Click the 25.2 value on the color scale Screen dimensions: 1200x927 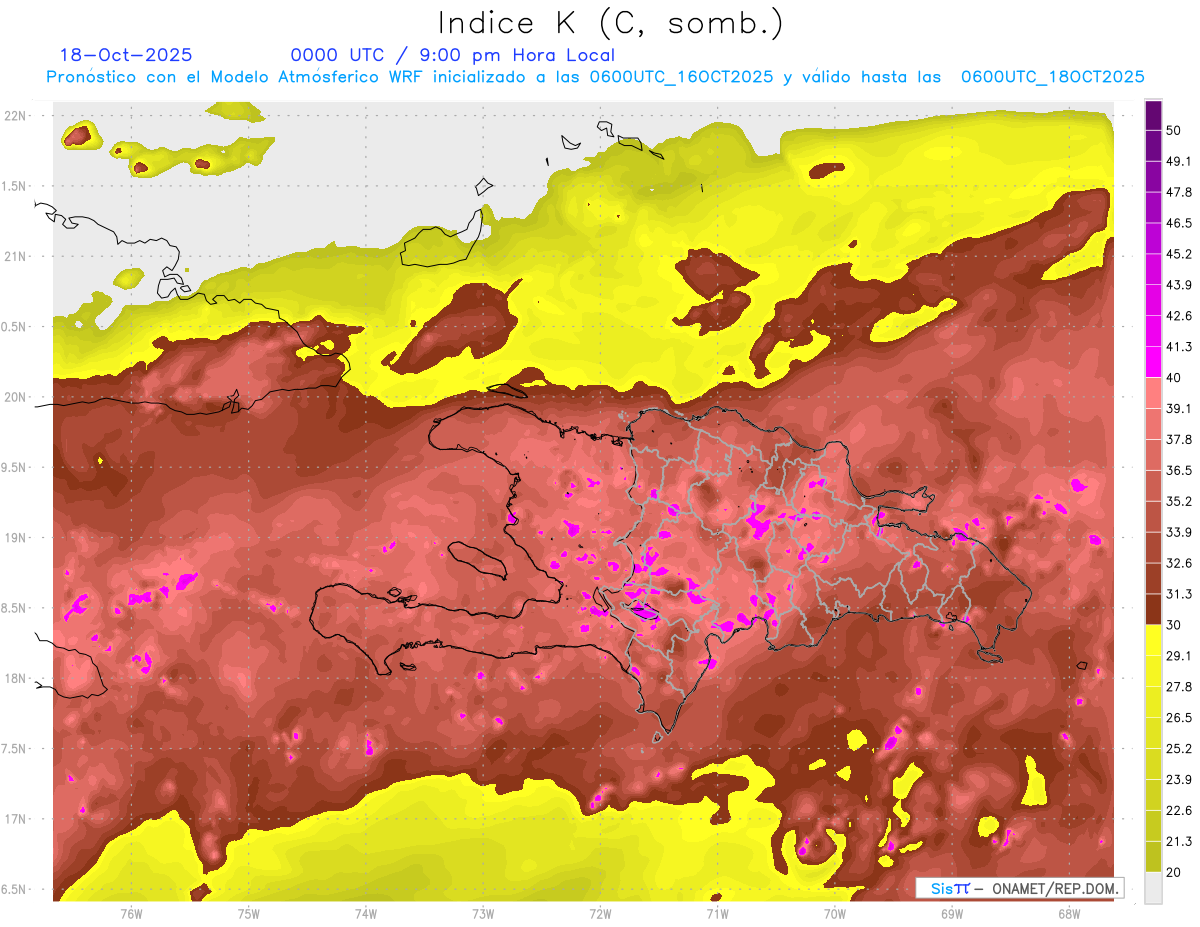coord(1179,748)
